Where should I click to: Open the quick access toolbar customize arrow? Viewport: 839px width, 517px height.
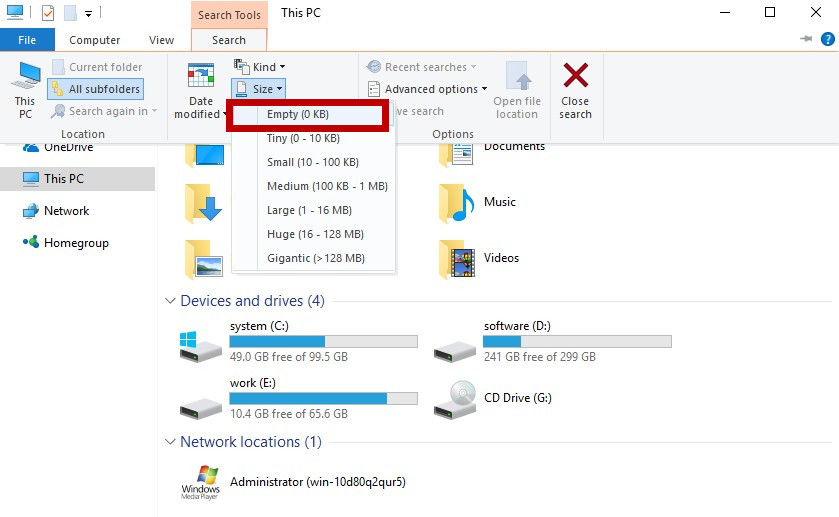(88, 13)
